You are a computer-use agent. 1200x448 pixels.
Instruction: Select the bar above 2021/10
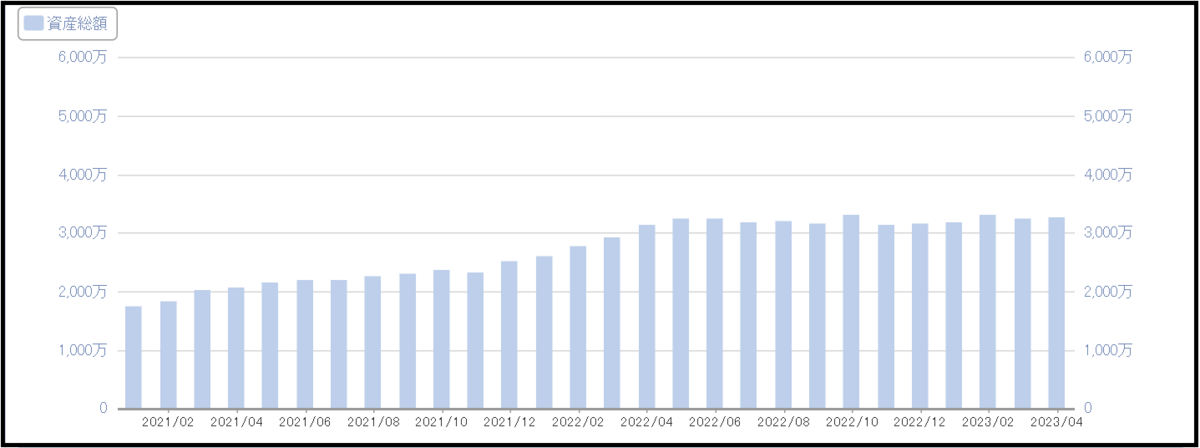point(441,339)
